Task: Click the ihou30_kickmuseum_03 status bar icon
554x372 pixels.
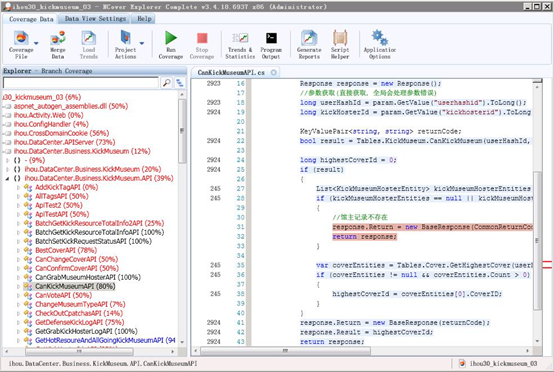Action: coord(462,363)
